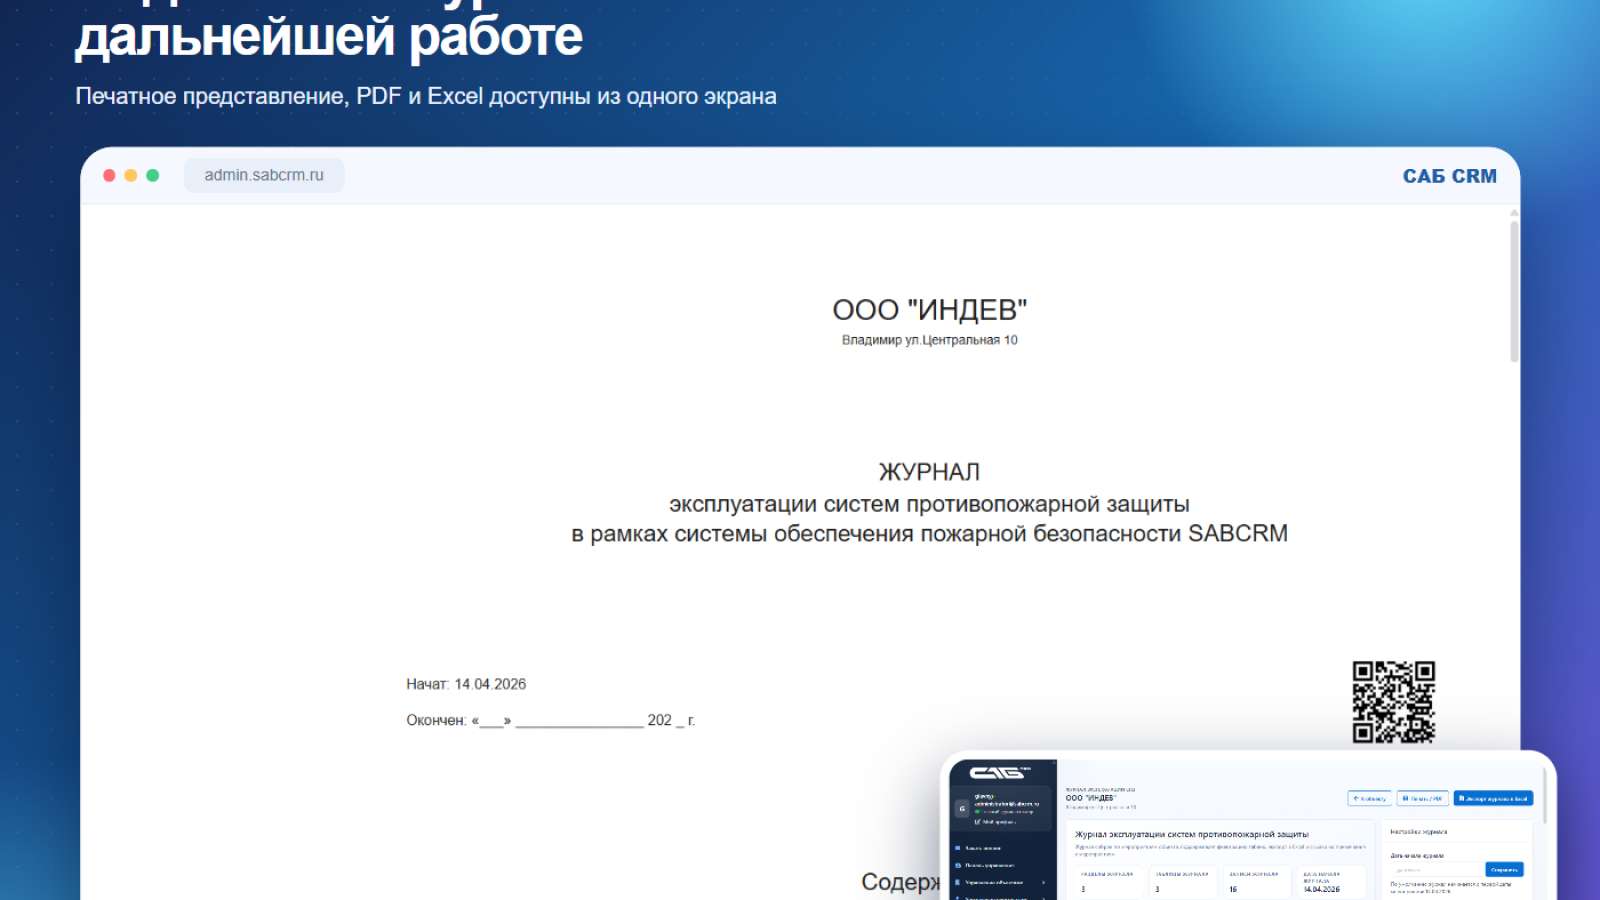Click the line mentioning SABCRM fire safety system
1600x900 pixels.
(x=929, y=534)
